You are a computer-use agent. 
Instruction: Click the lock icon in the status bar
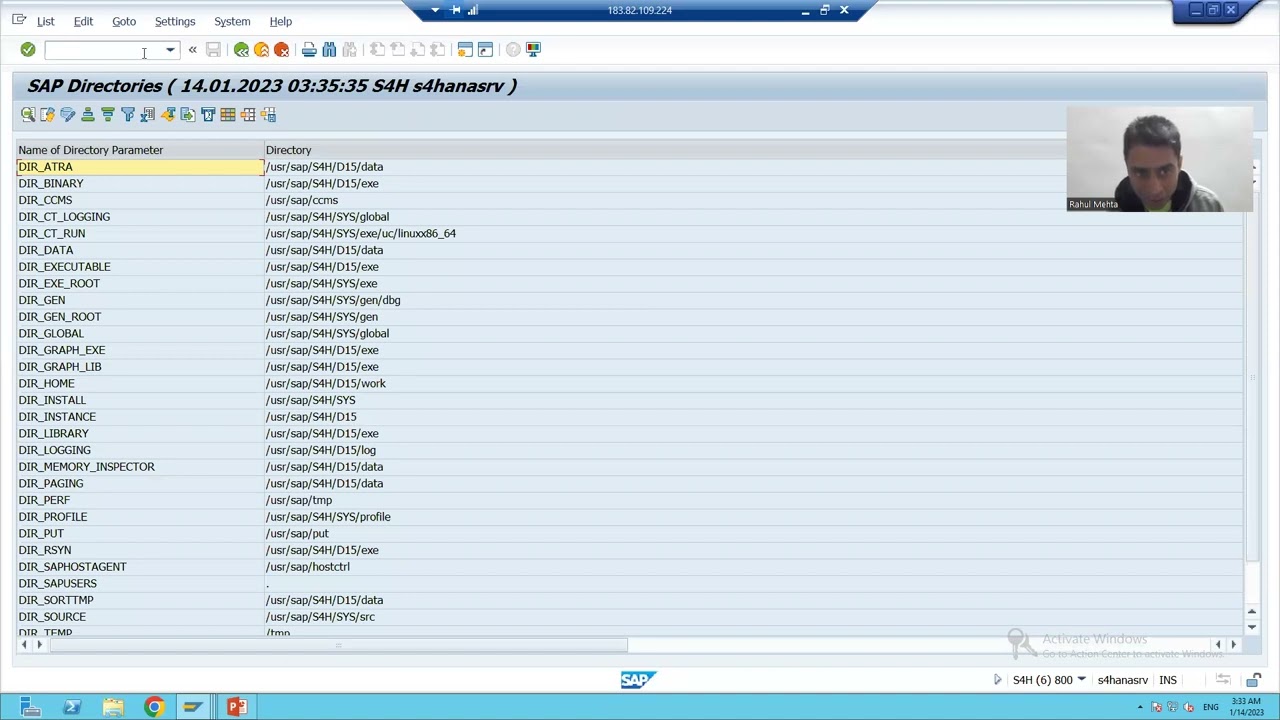click(x=1253, y=680)
